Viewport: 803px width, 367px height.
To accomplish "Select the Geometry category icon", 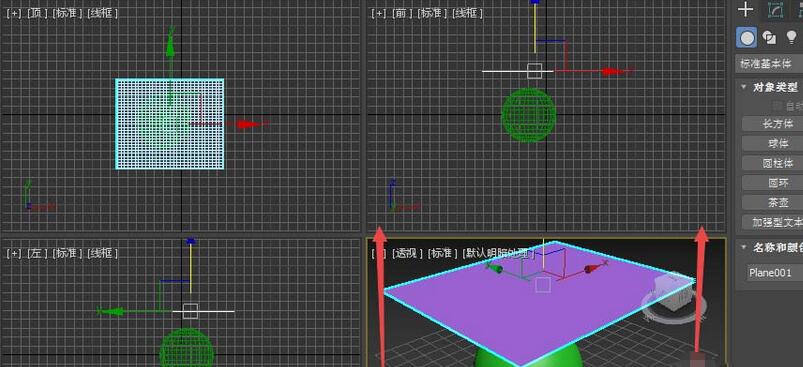I will (747, 37).
